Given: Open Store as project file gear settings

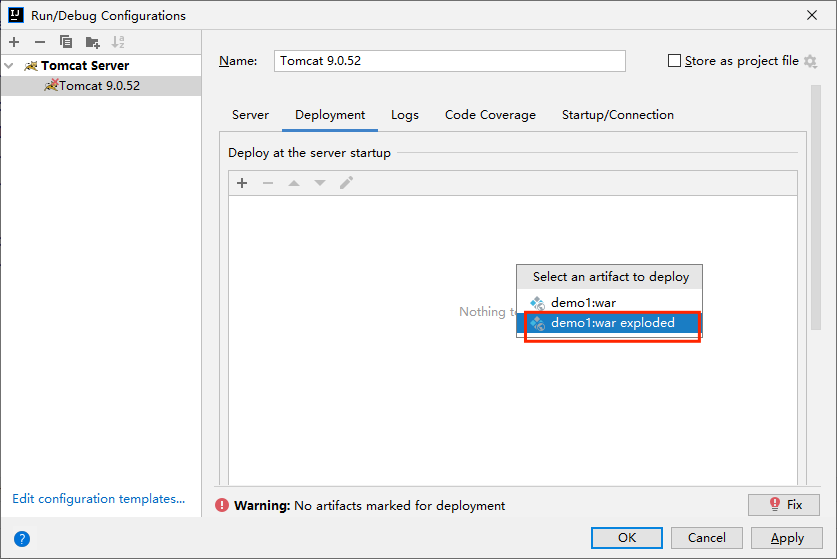Looking at the screenshot, I should click(x=810, y=61).
